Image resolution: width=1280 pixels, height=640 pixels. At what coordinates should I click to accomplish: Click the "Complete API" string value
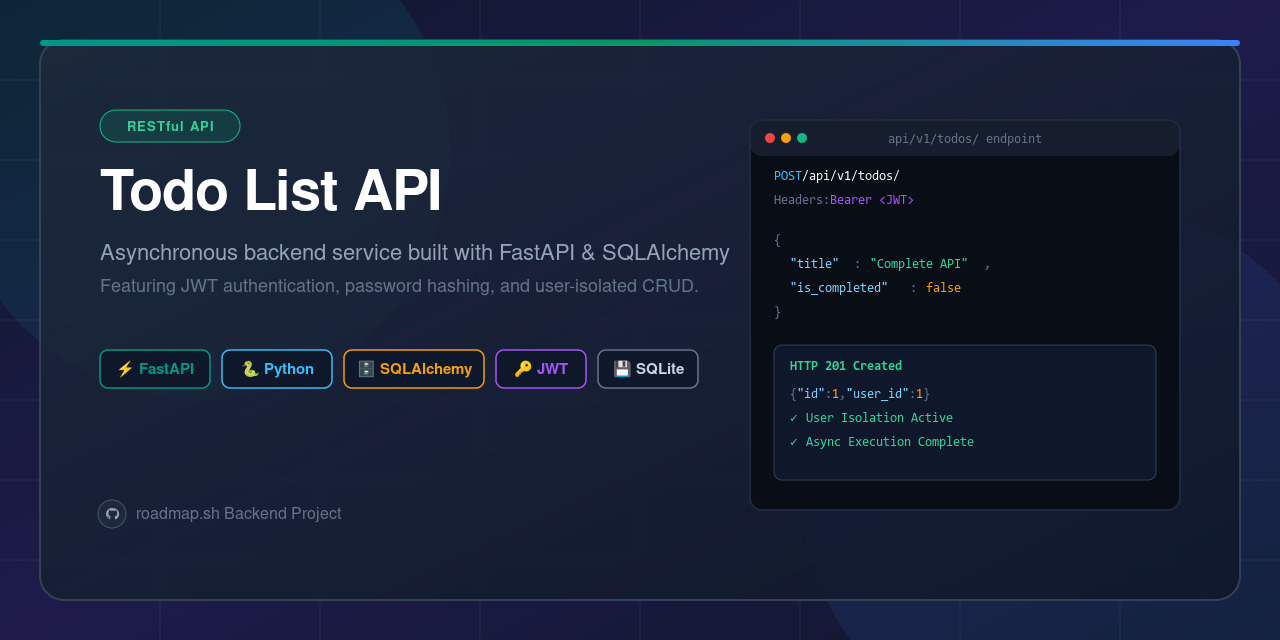pyautogui.click(x=919, y=264)
